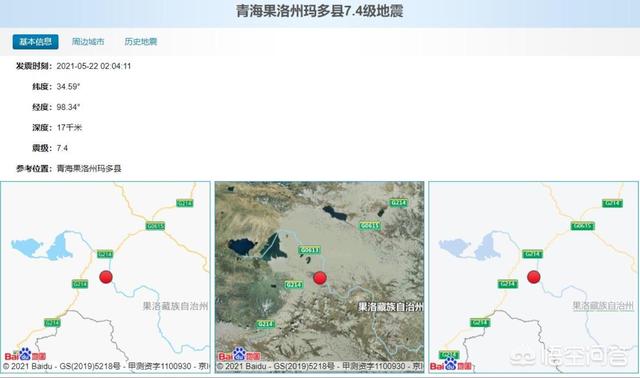Click the Baidu map logo on left map
This screenshot has height=378, width=640.
pyautogui.click(x=25, y=355)
